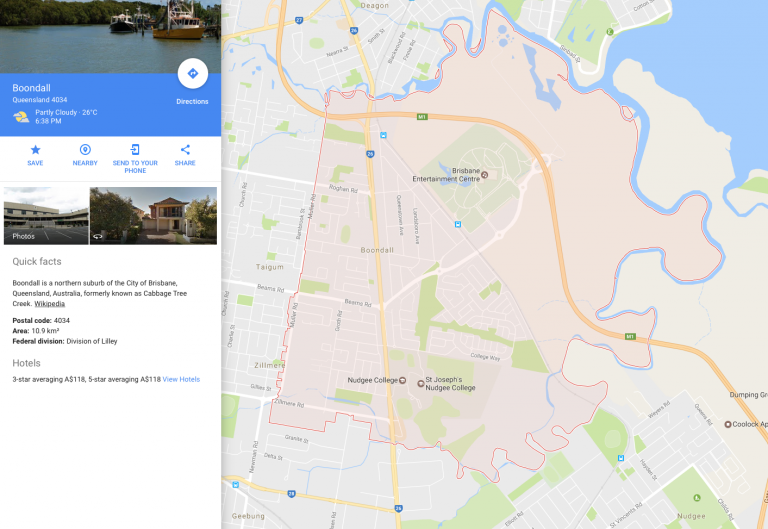The width and height of the screenshot is (768, 529).
Task: Open the Wikipedia link in Quick facts
Action: [49, 304]
